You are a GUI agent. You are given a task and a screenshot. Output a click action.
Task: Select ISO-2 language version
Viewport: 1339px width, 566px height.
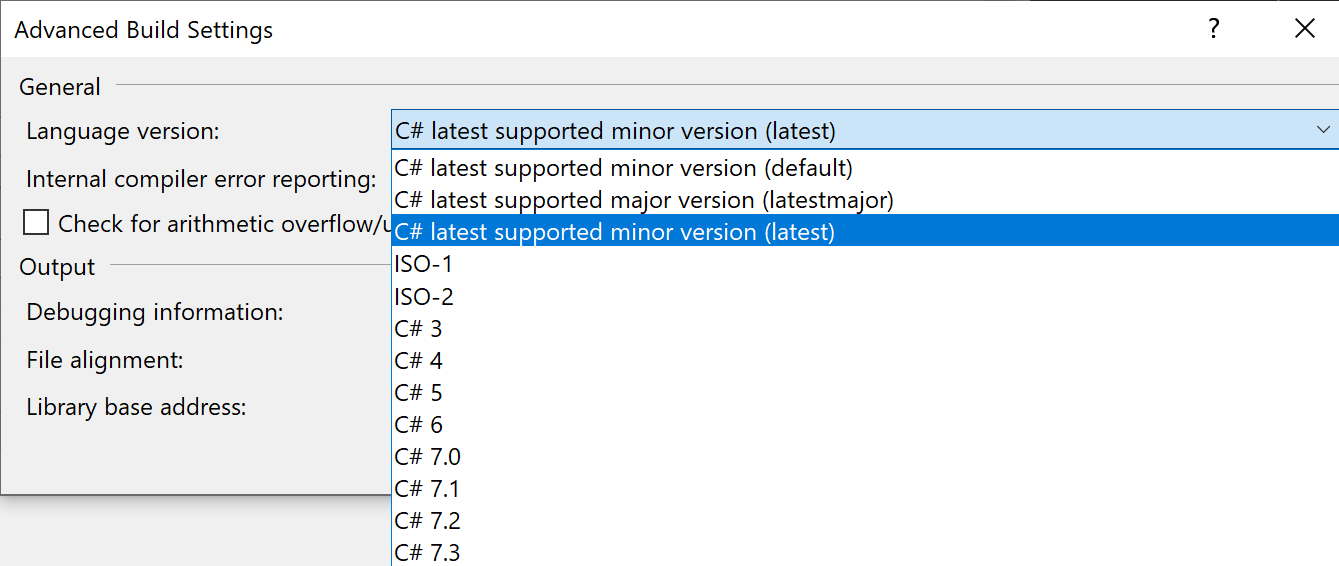coord(424,296)
